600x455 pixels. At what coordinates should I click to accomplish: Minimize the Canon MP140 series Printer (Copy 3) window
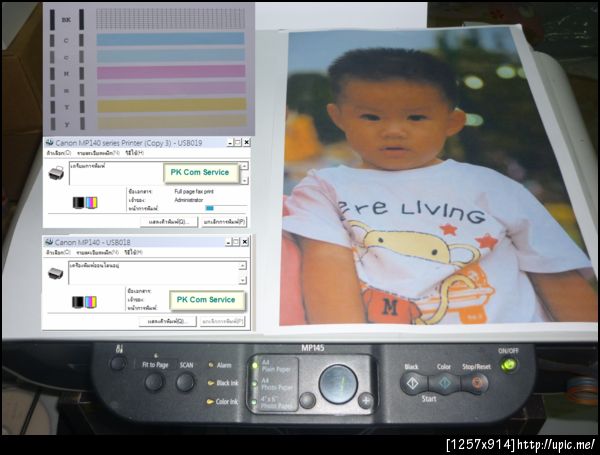pos(230,143)
